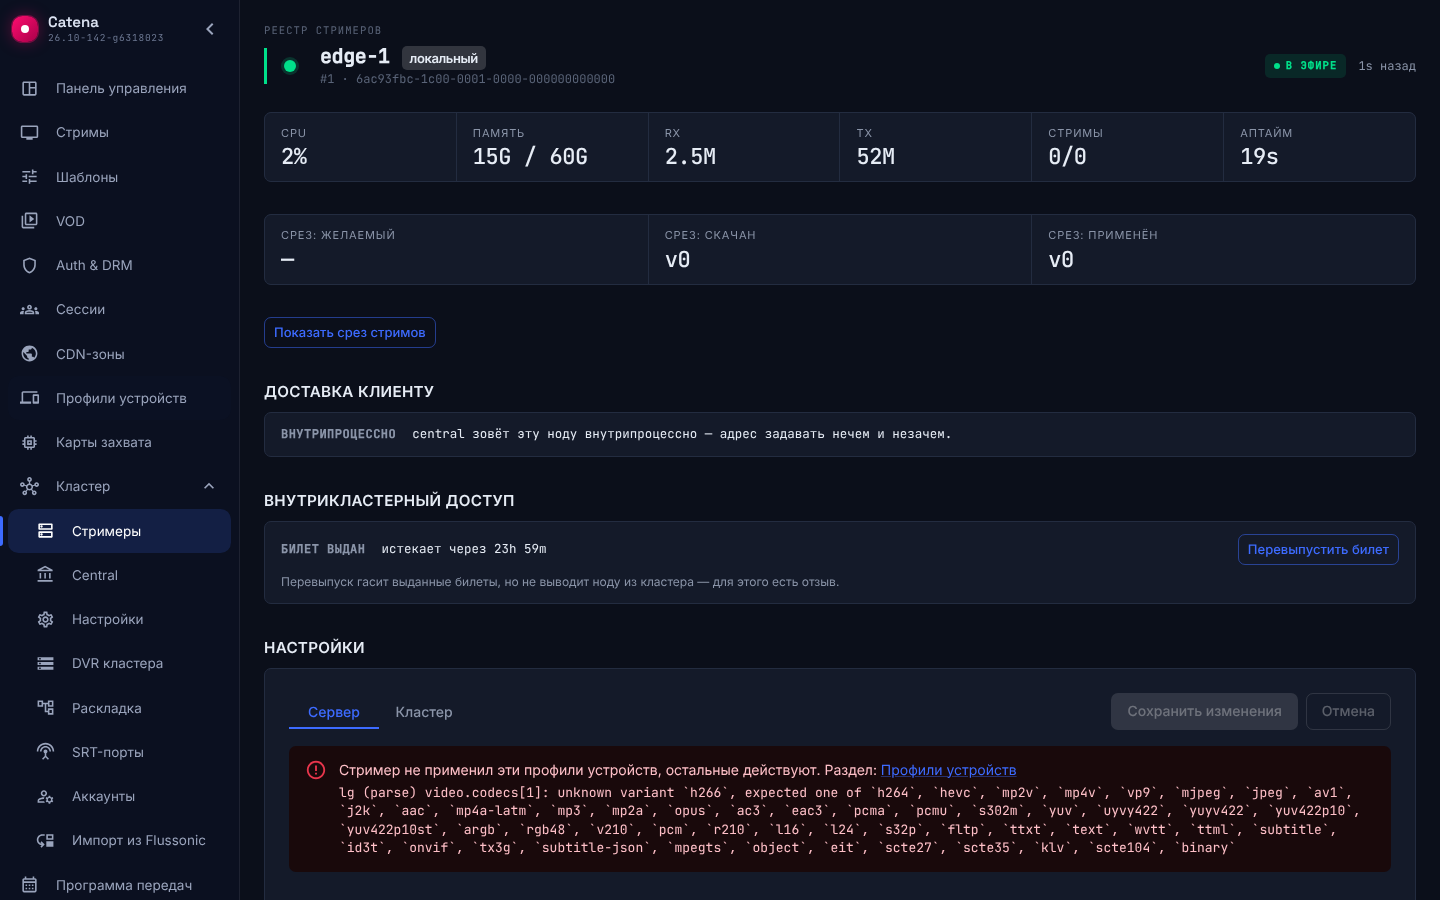
Task: Click the Catena logo icon
Action: point(25,29)
